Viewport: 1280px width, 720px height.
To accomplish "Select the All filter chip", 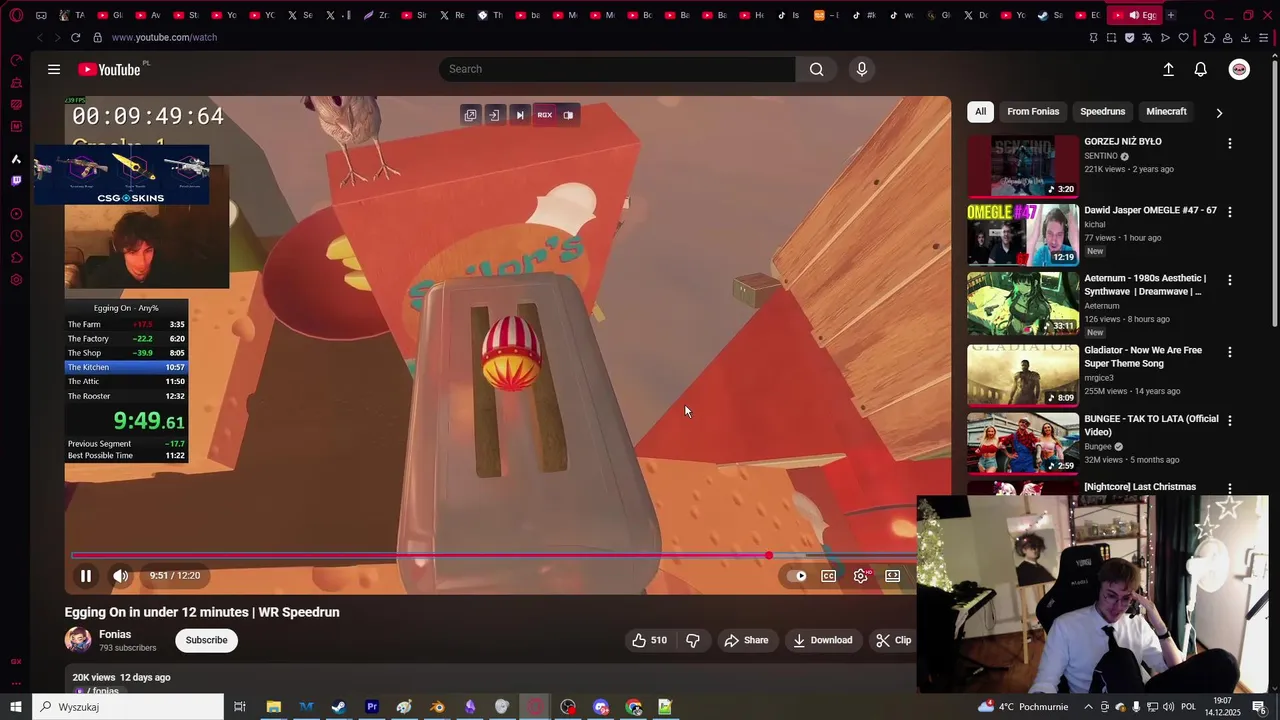I will click(980, 111).
